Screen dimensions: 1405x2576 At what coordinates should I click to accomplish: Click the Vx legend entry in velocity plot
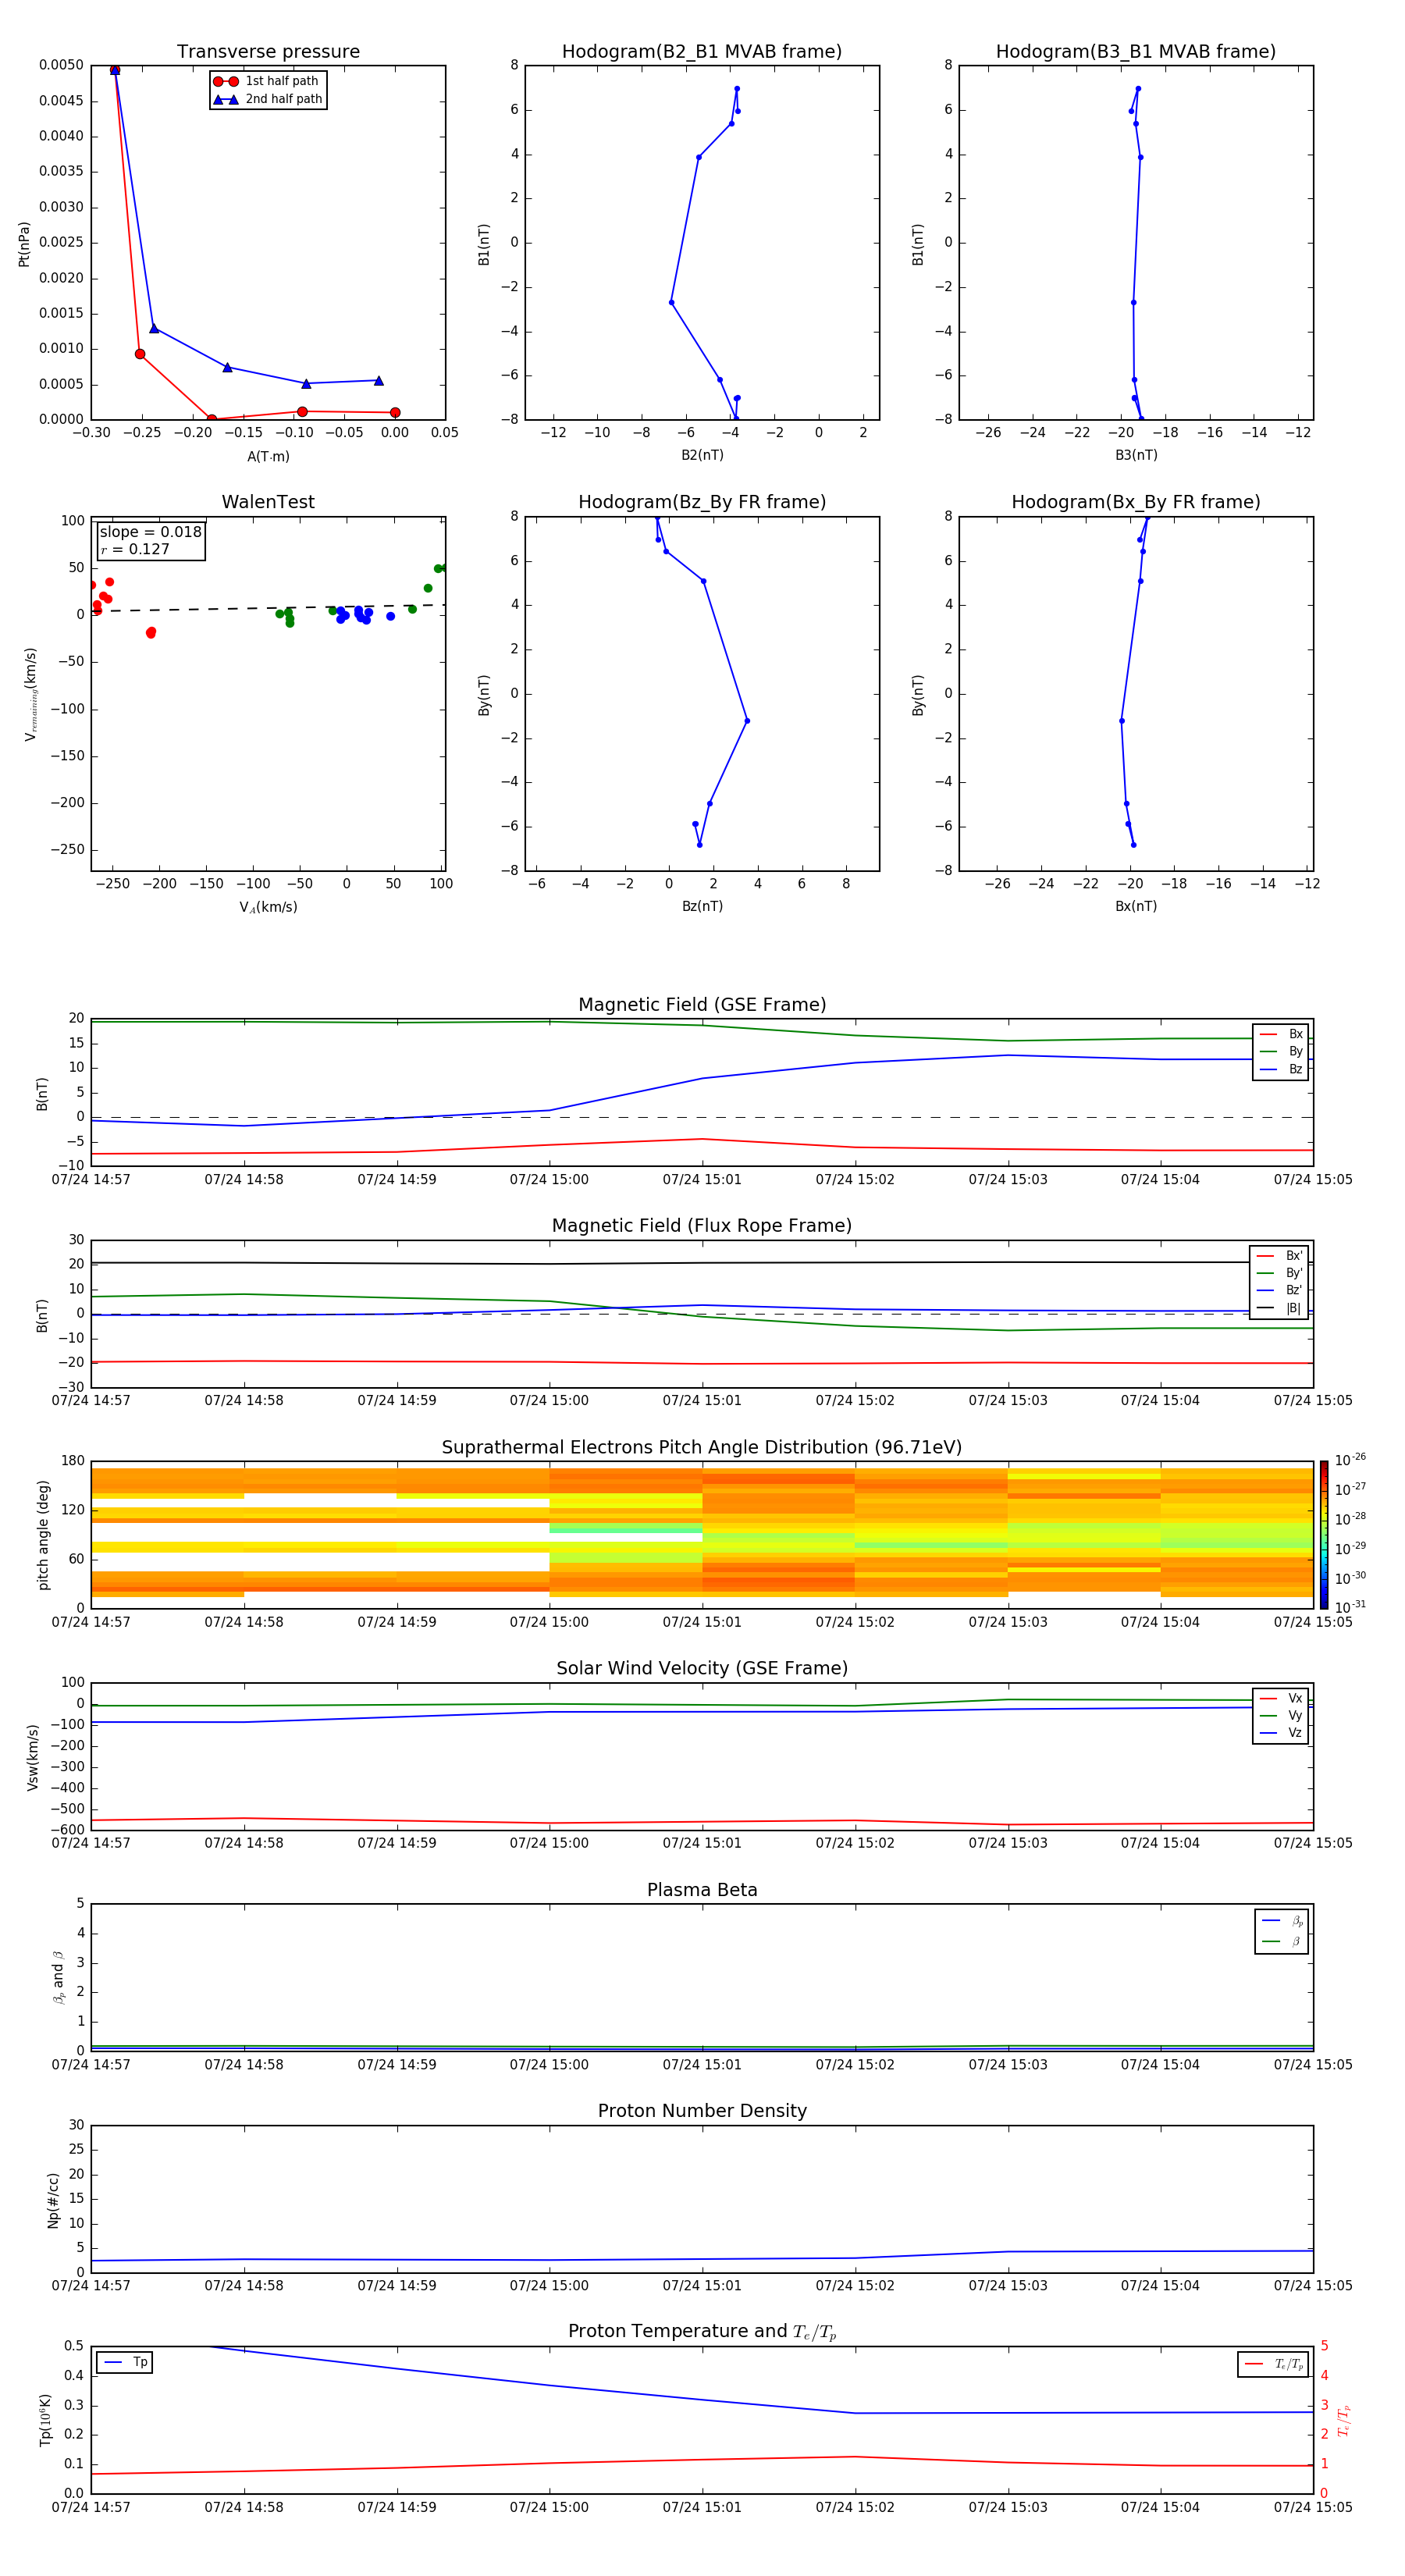tap(1281, 1699)
